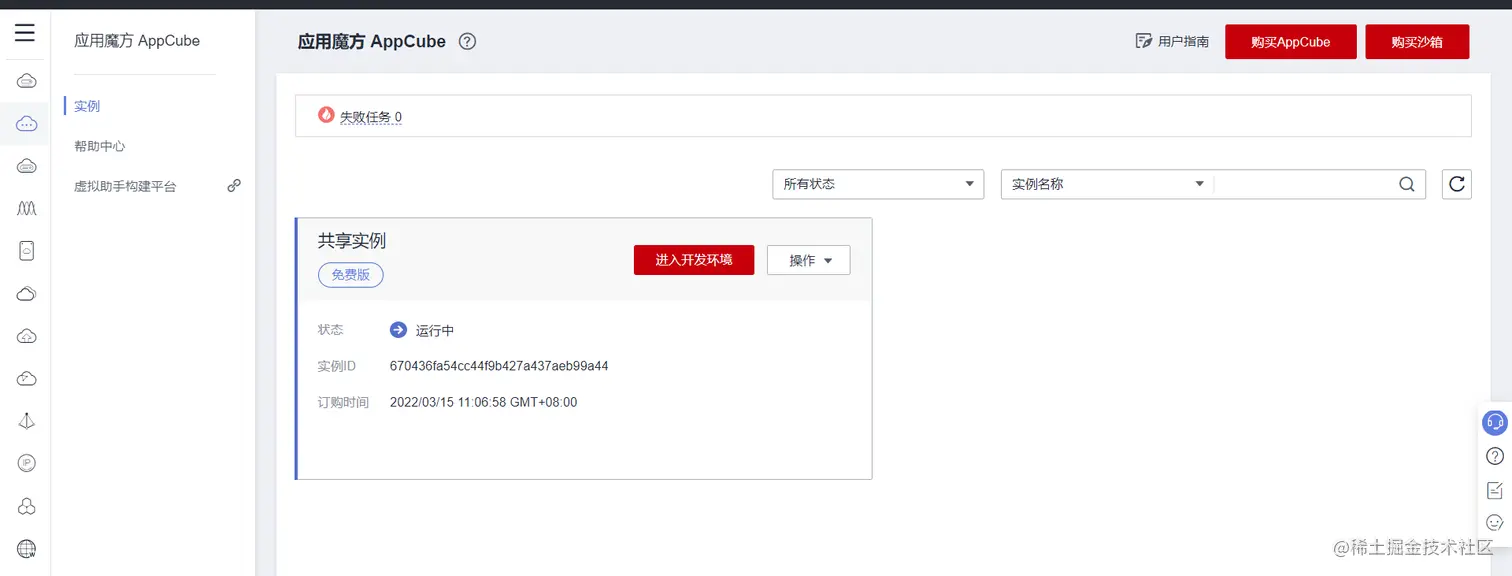The image size is (1512, 576).
Task: Expand the 操作 dropdown on shared instance
Action: pos(808,260)
